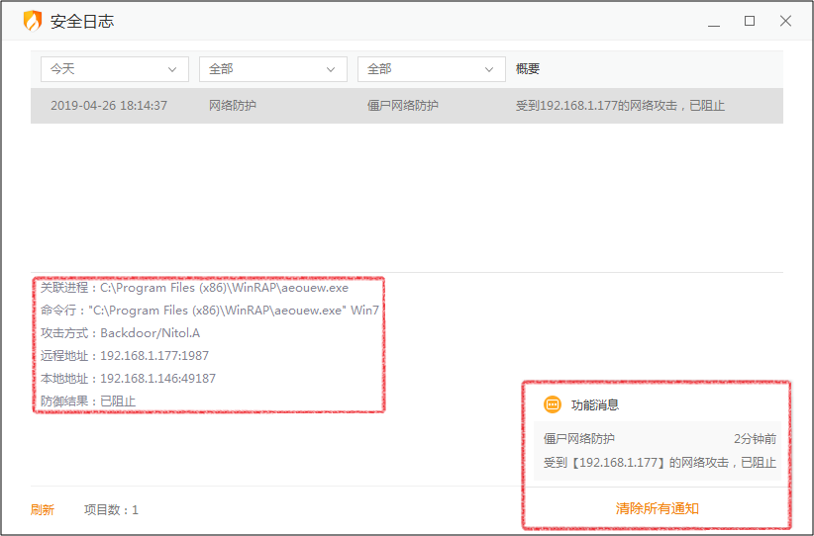
Task: Expand the second 全部 filter dropdown
Action: [431, 69]
